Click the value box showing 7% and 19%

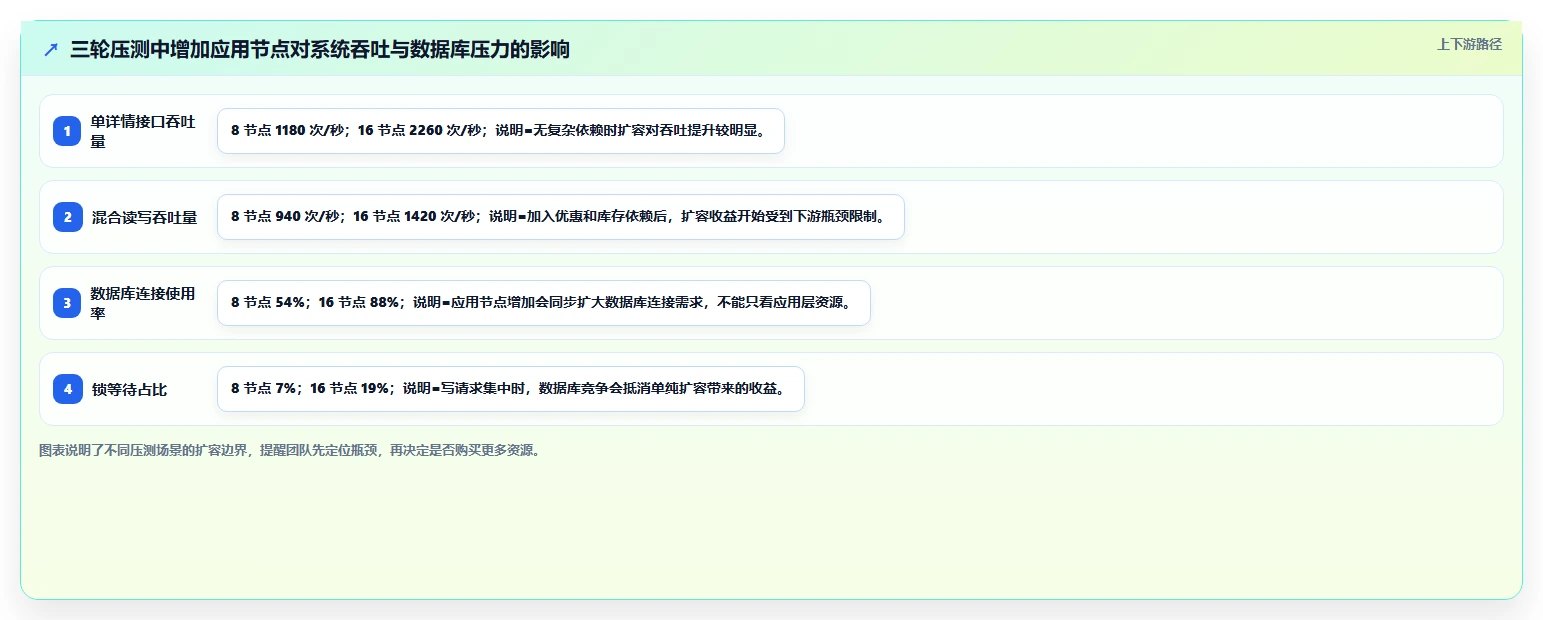click(x=511, y=389)
